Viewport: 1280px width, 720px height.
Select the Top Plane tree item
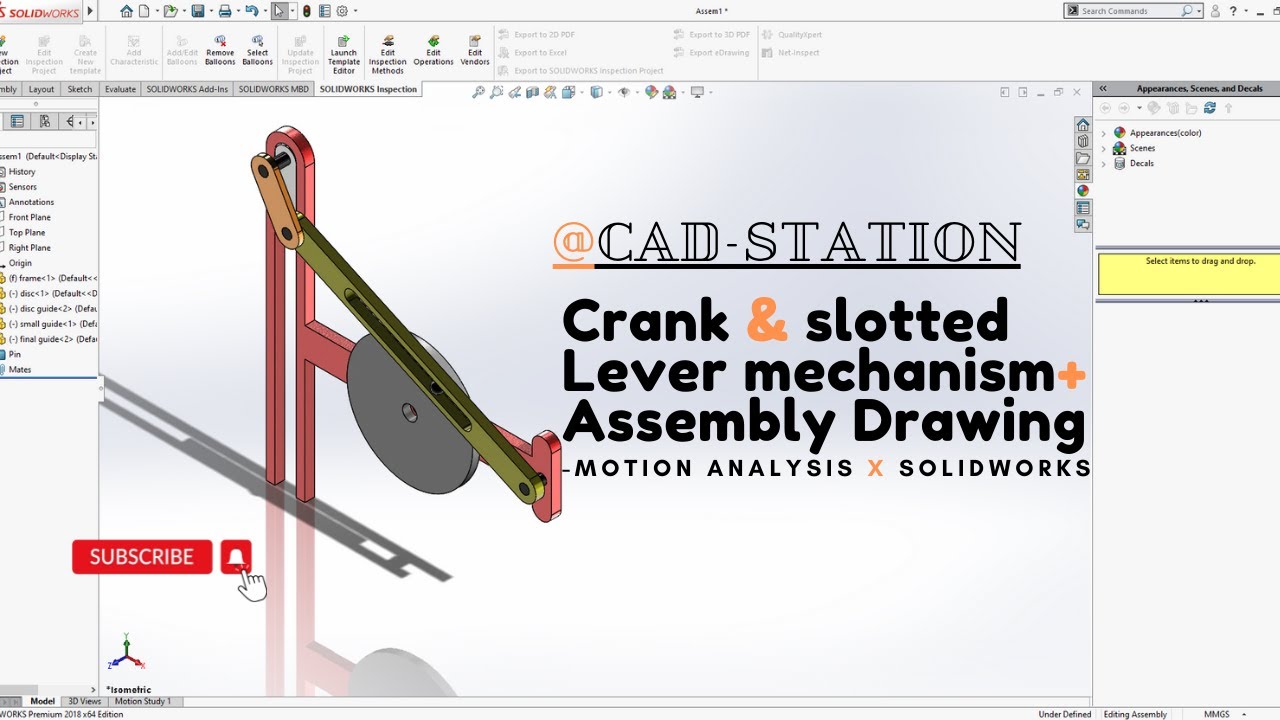[x=27, y=232]
